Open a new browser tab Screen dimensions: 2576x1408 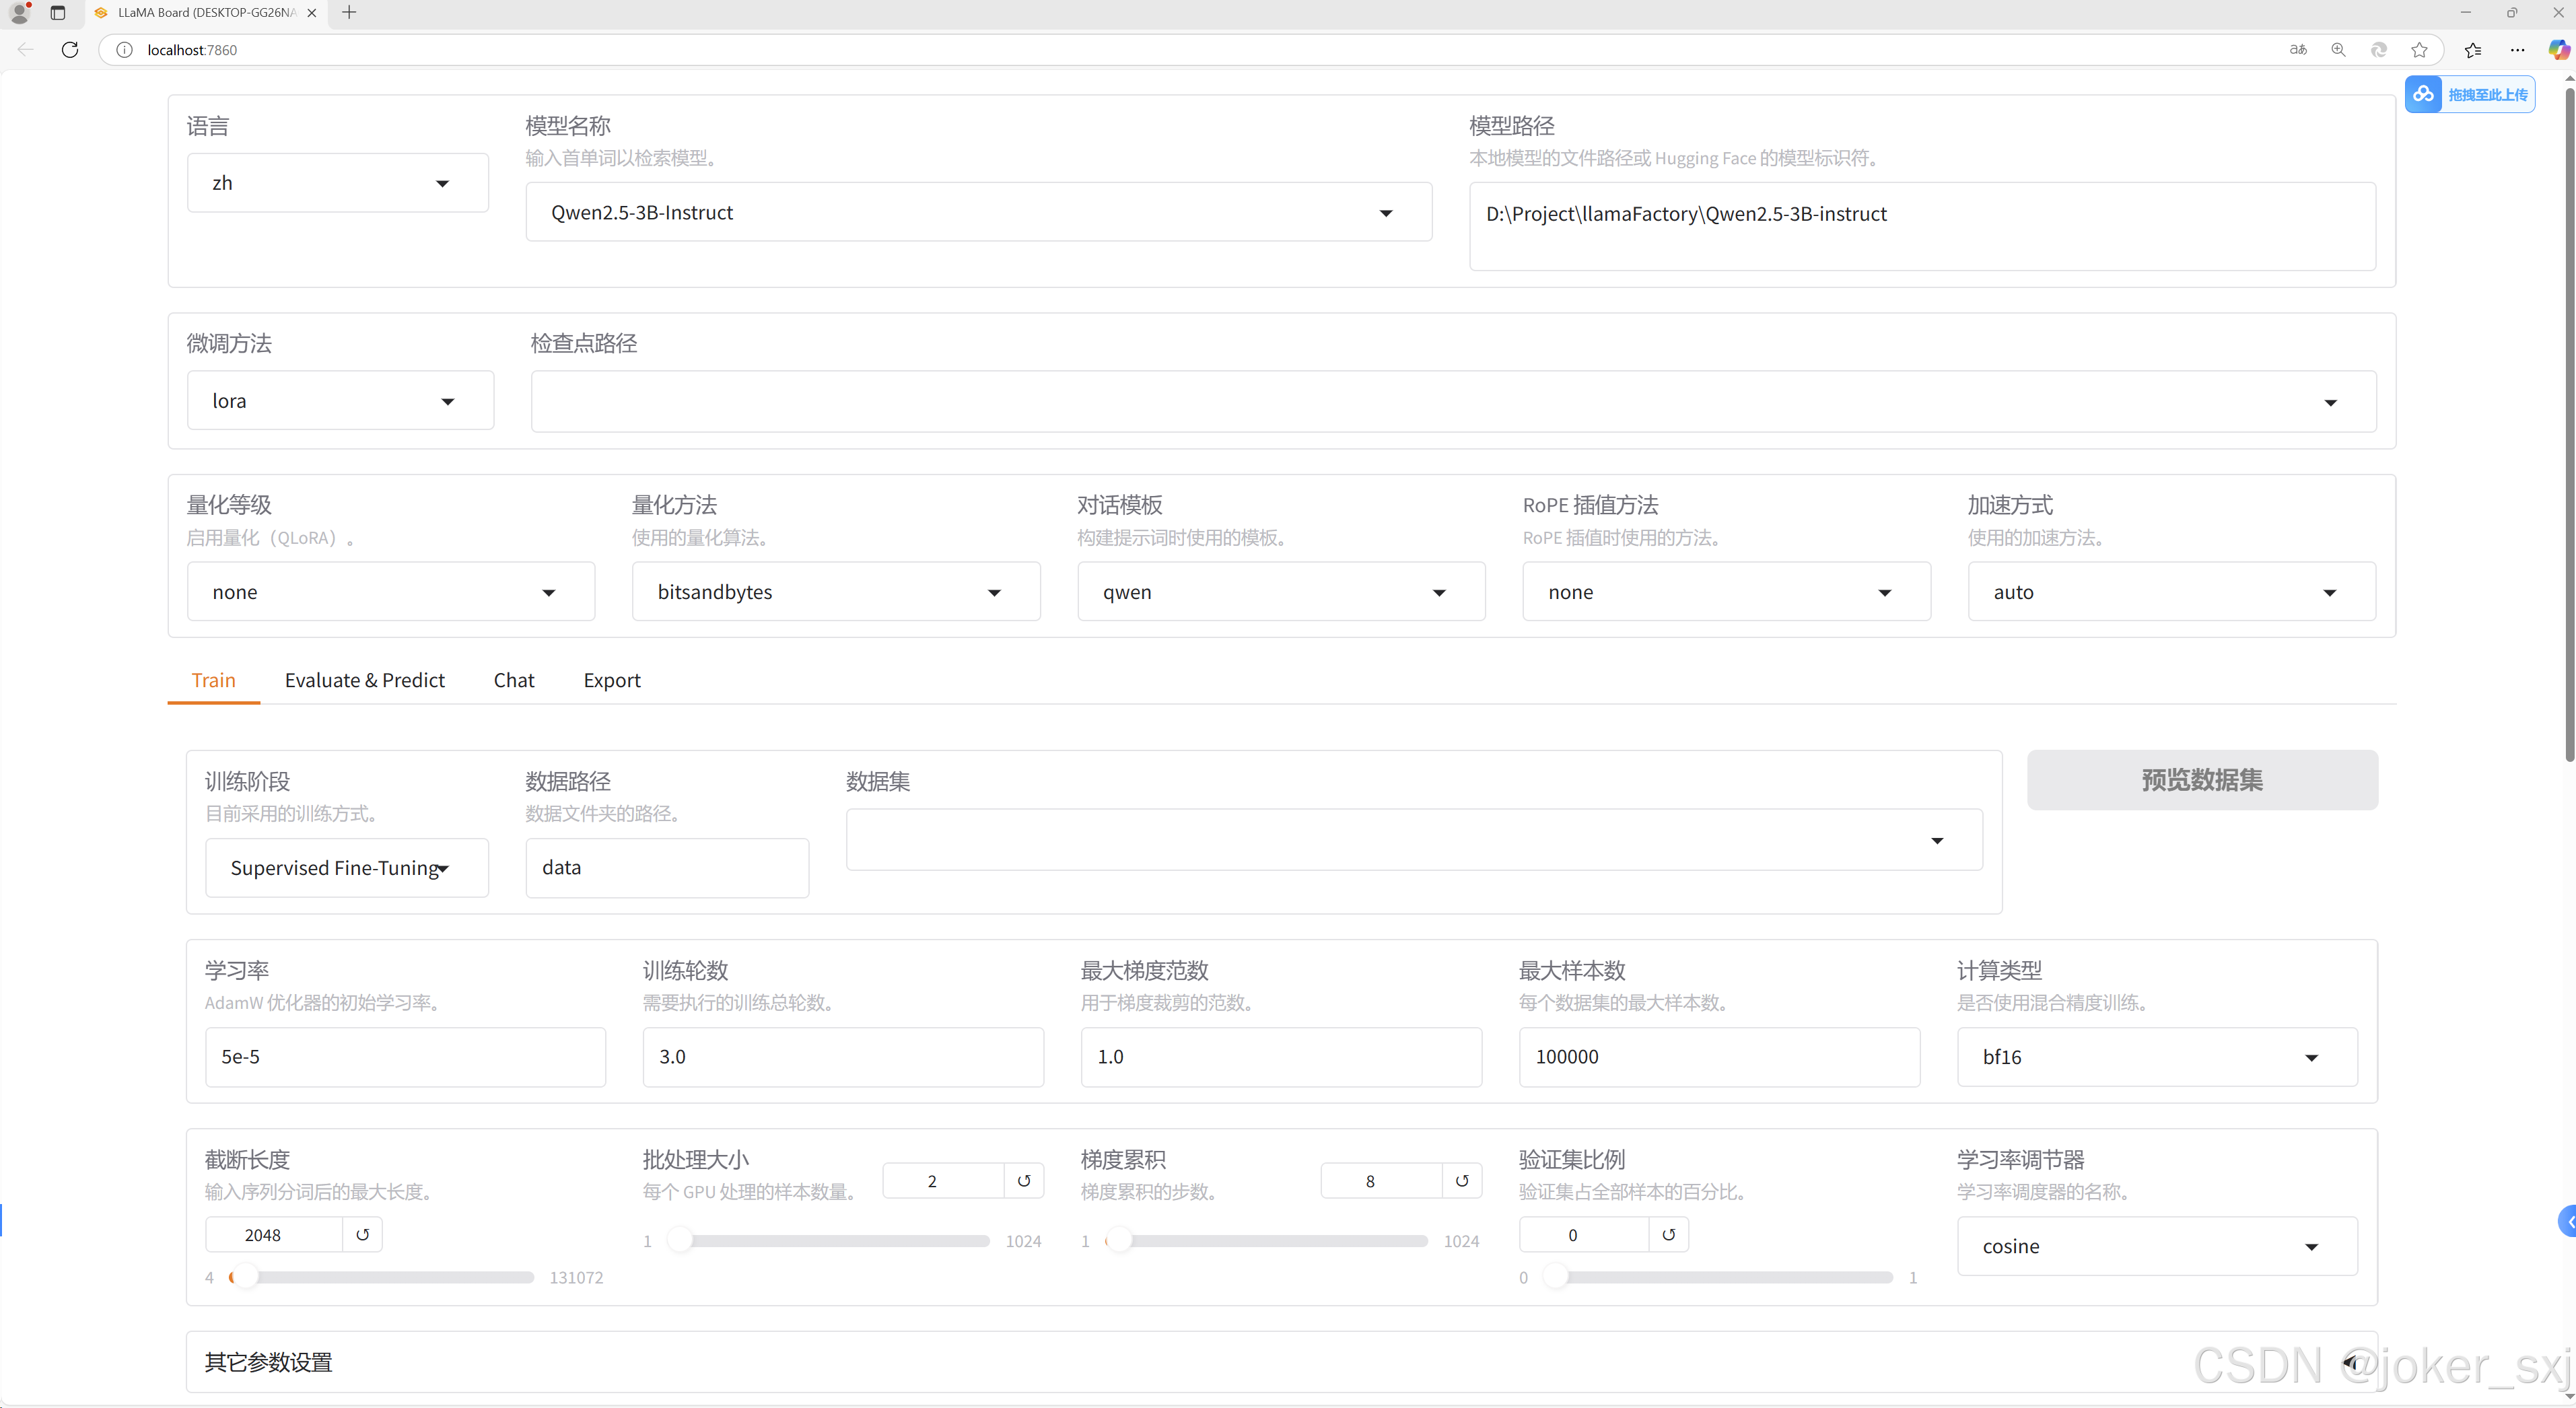[349, 13]
